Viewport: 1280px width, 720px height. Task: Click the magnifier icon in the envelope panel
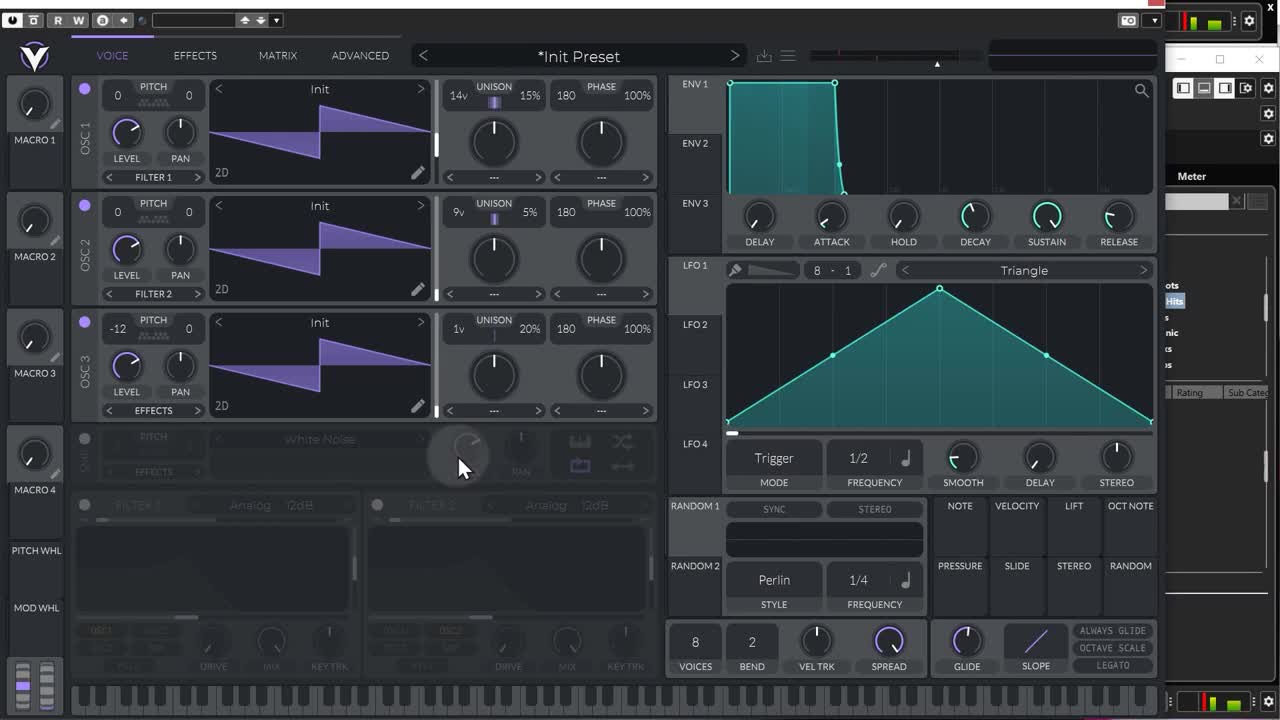1142,90
